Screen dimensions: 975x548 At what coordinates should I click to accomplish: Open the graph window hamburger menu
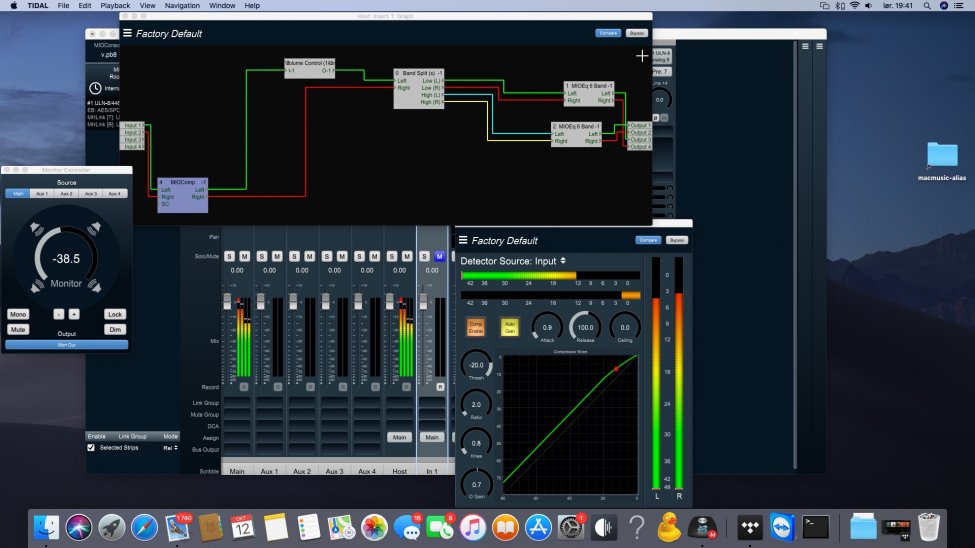[x=127, y=33]
